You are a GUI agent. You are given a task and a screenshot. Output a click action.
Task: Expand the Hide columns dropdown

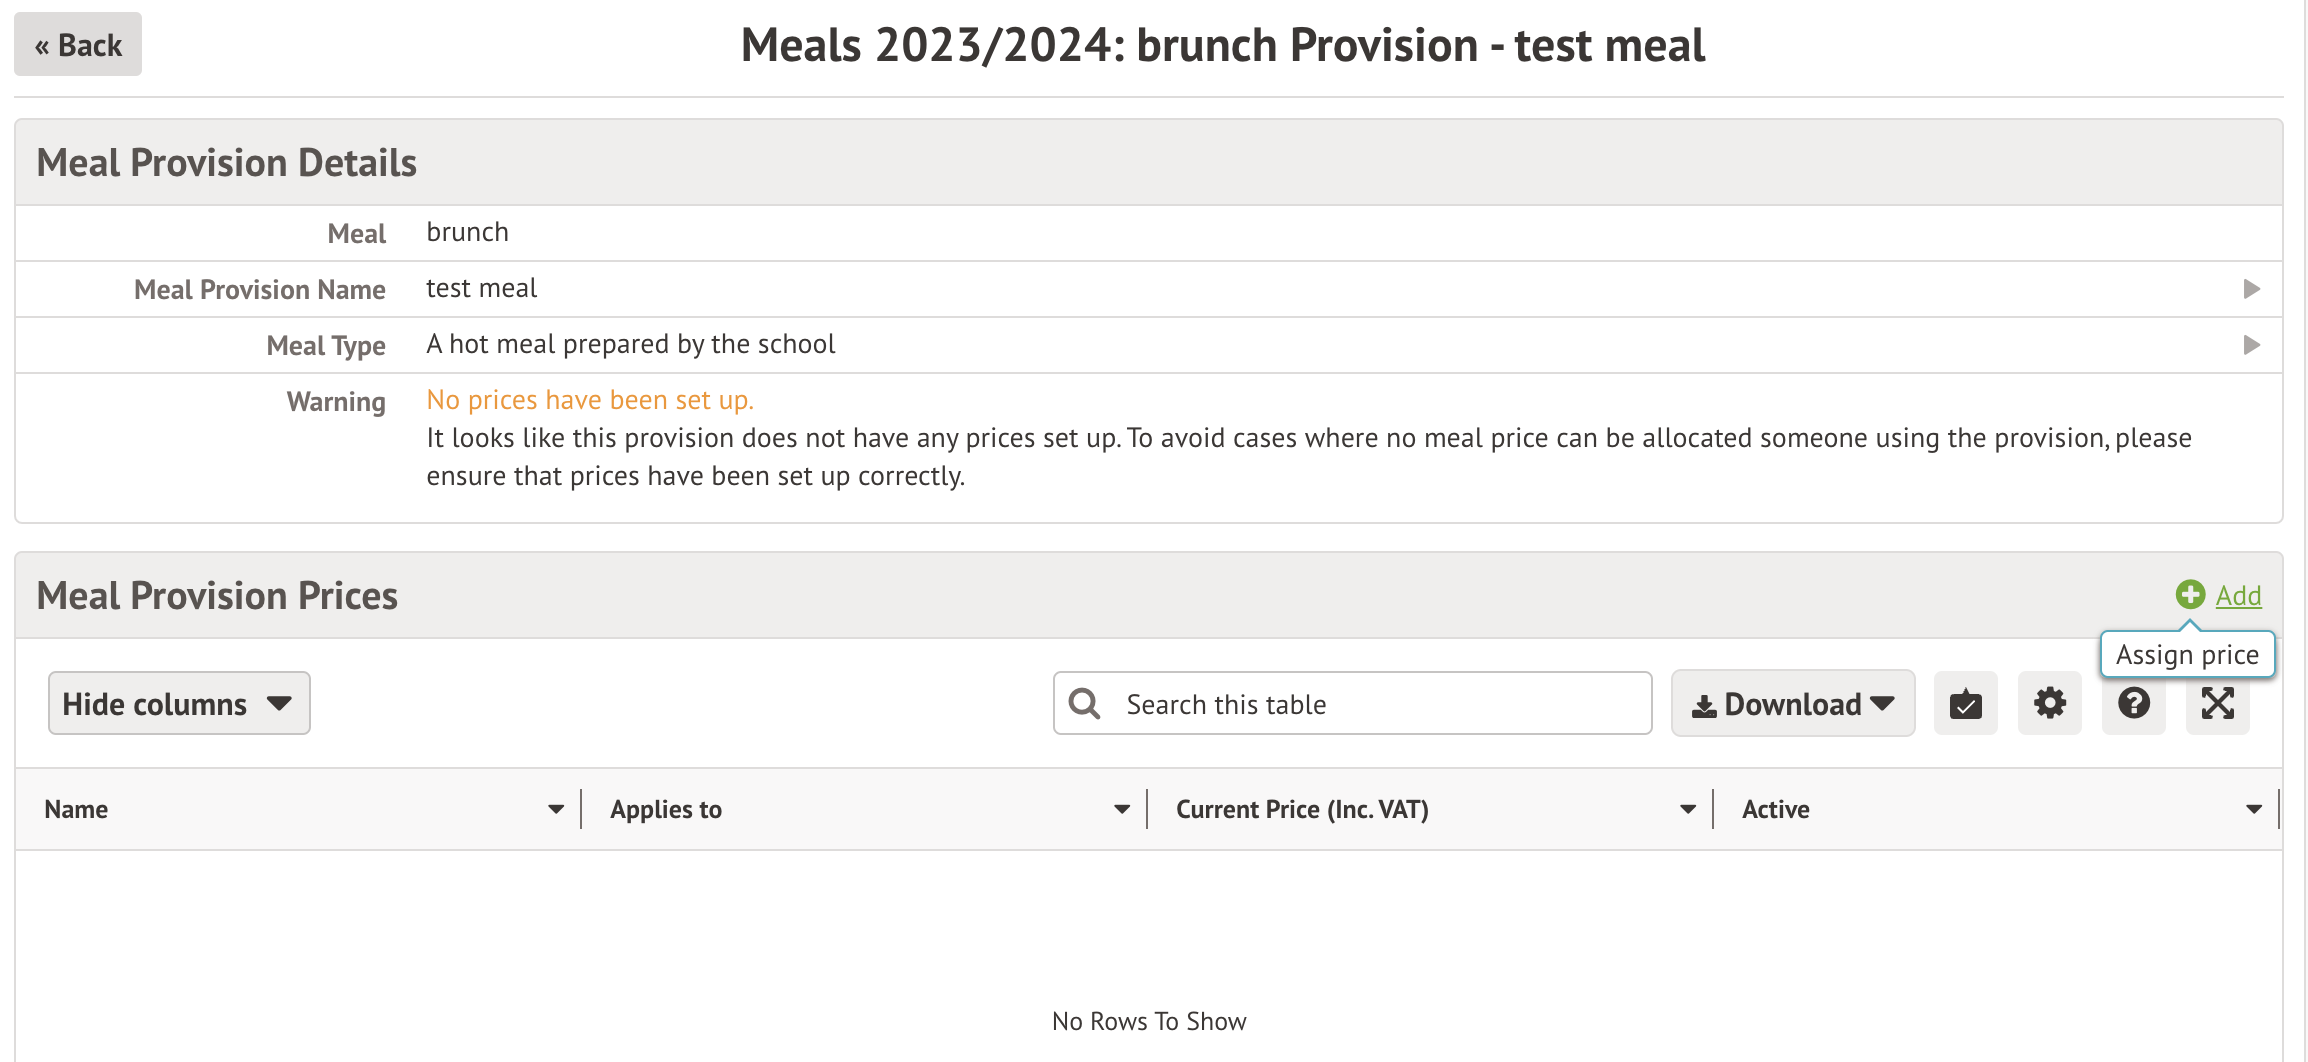[x=179, y=704]
